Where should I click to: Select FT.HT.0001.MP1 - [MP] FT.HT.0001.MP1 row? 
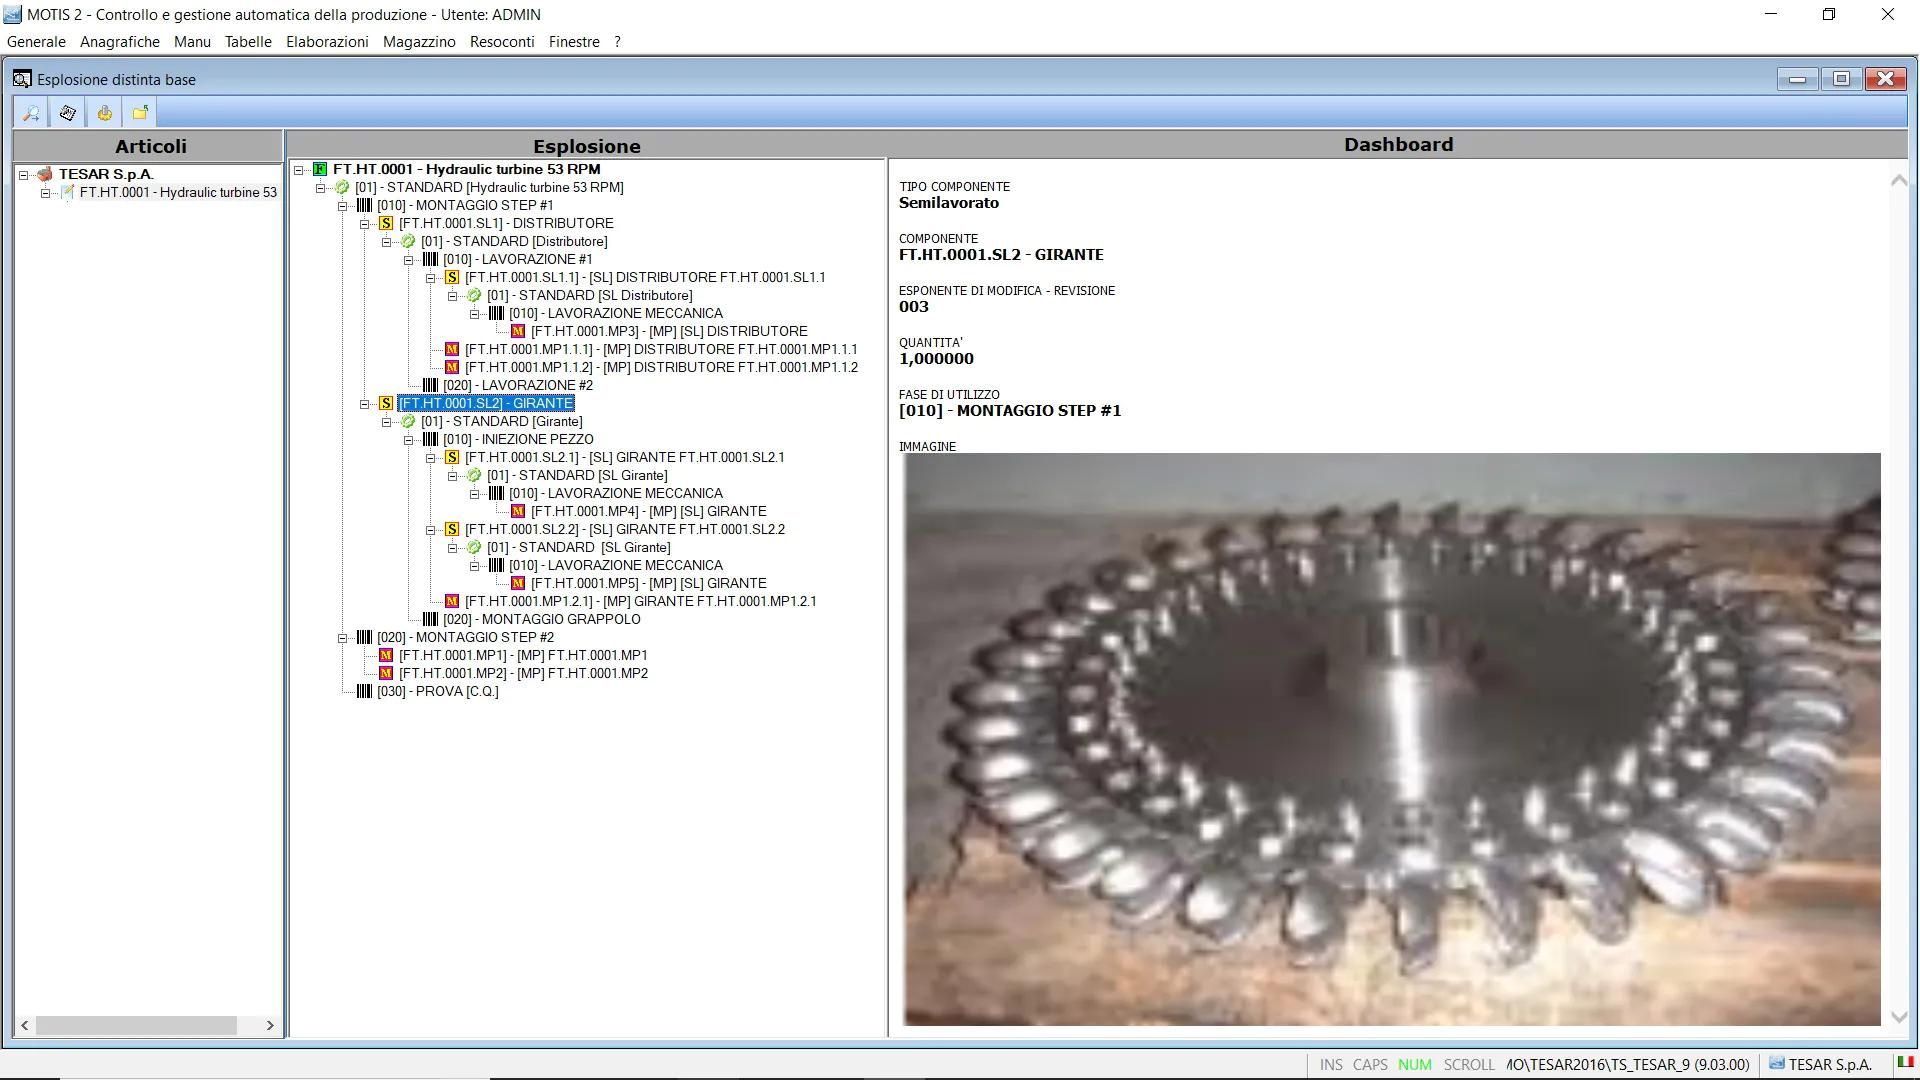[x=522, y=655]
